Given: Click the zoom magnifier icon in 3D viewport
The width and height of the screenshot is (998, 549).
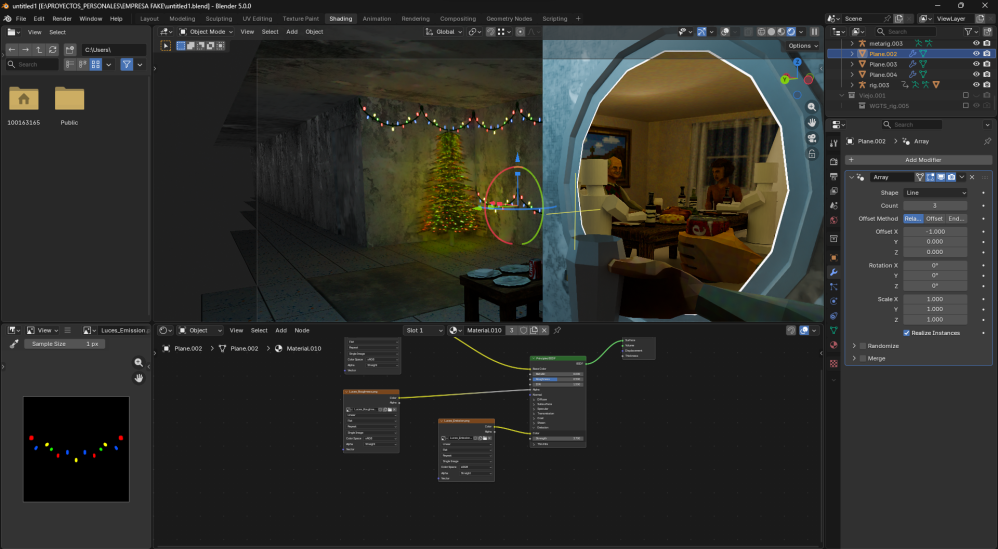Looking at the screenshot, I should (812, 107).
